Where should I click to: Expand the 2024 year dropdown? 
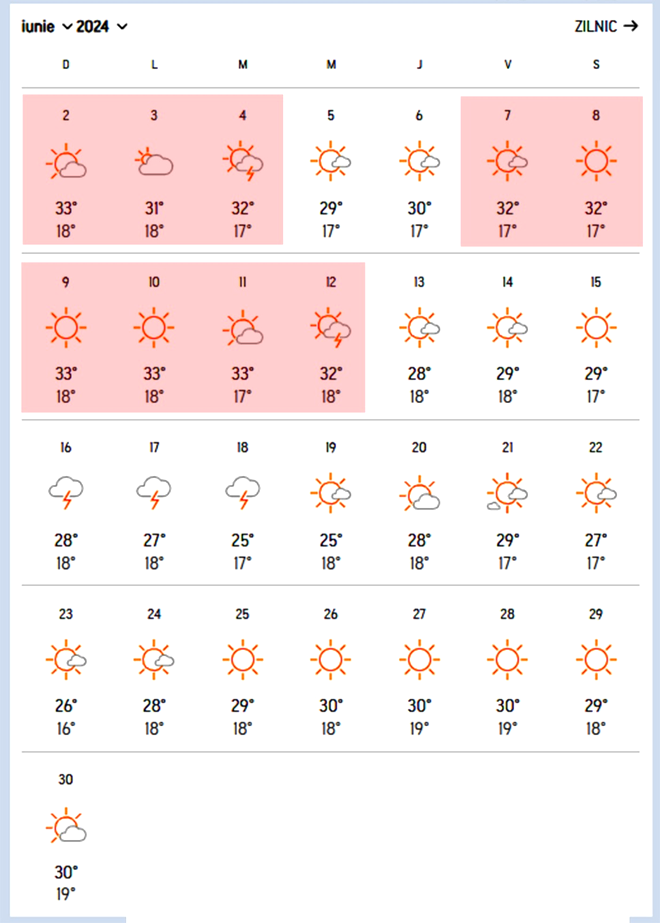pos(102,26)
